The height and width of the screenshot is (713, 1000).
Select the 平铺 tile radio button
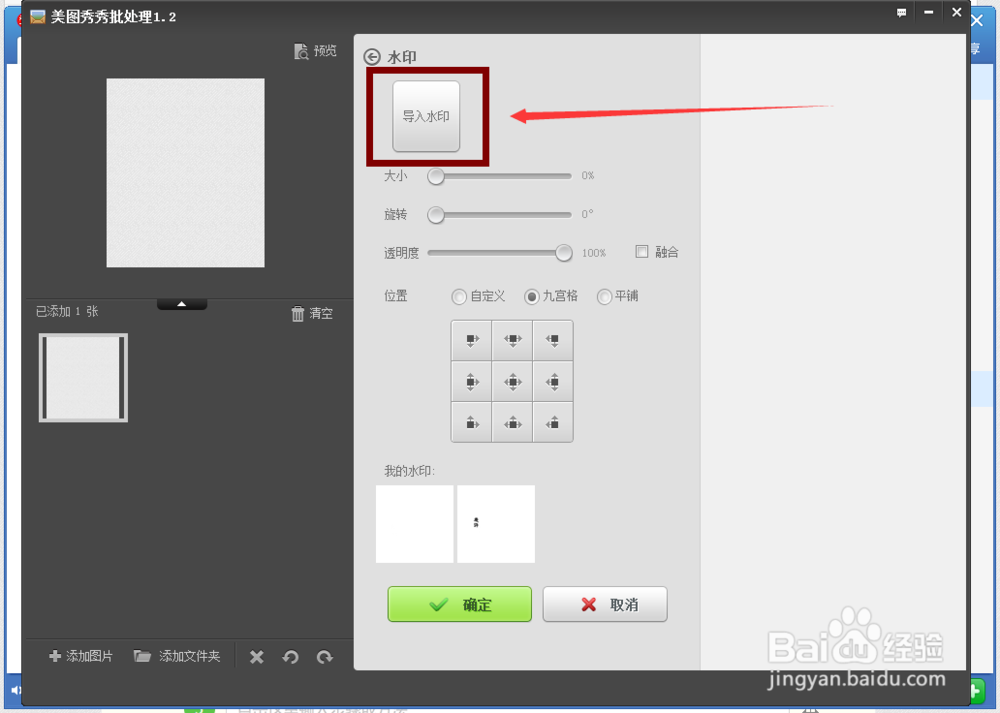[x=604, y=297]
